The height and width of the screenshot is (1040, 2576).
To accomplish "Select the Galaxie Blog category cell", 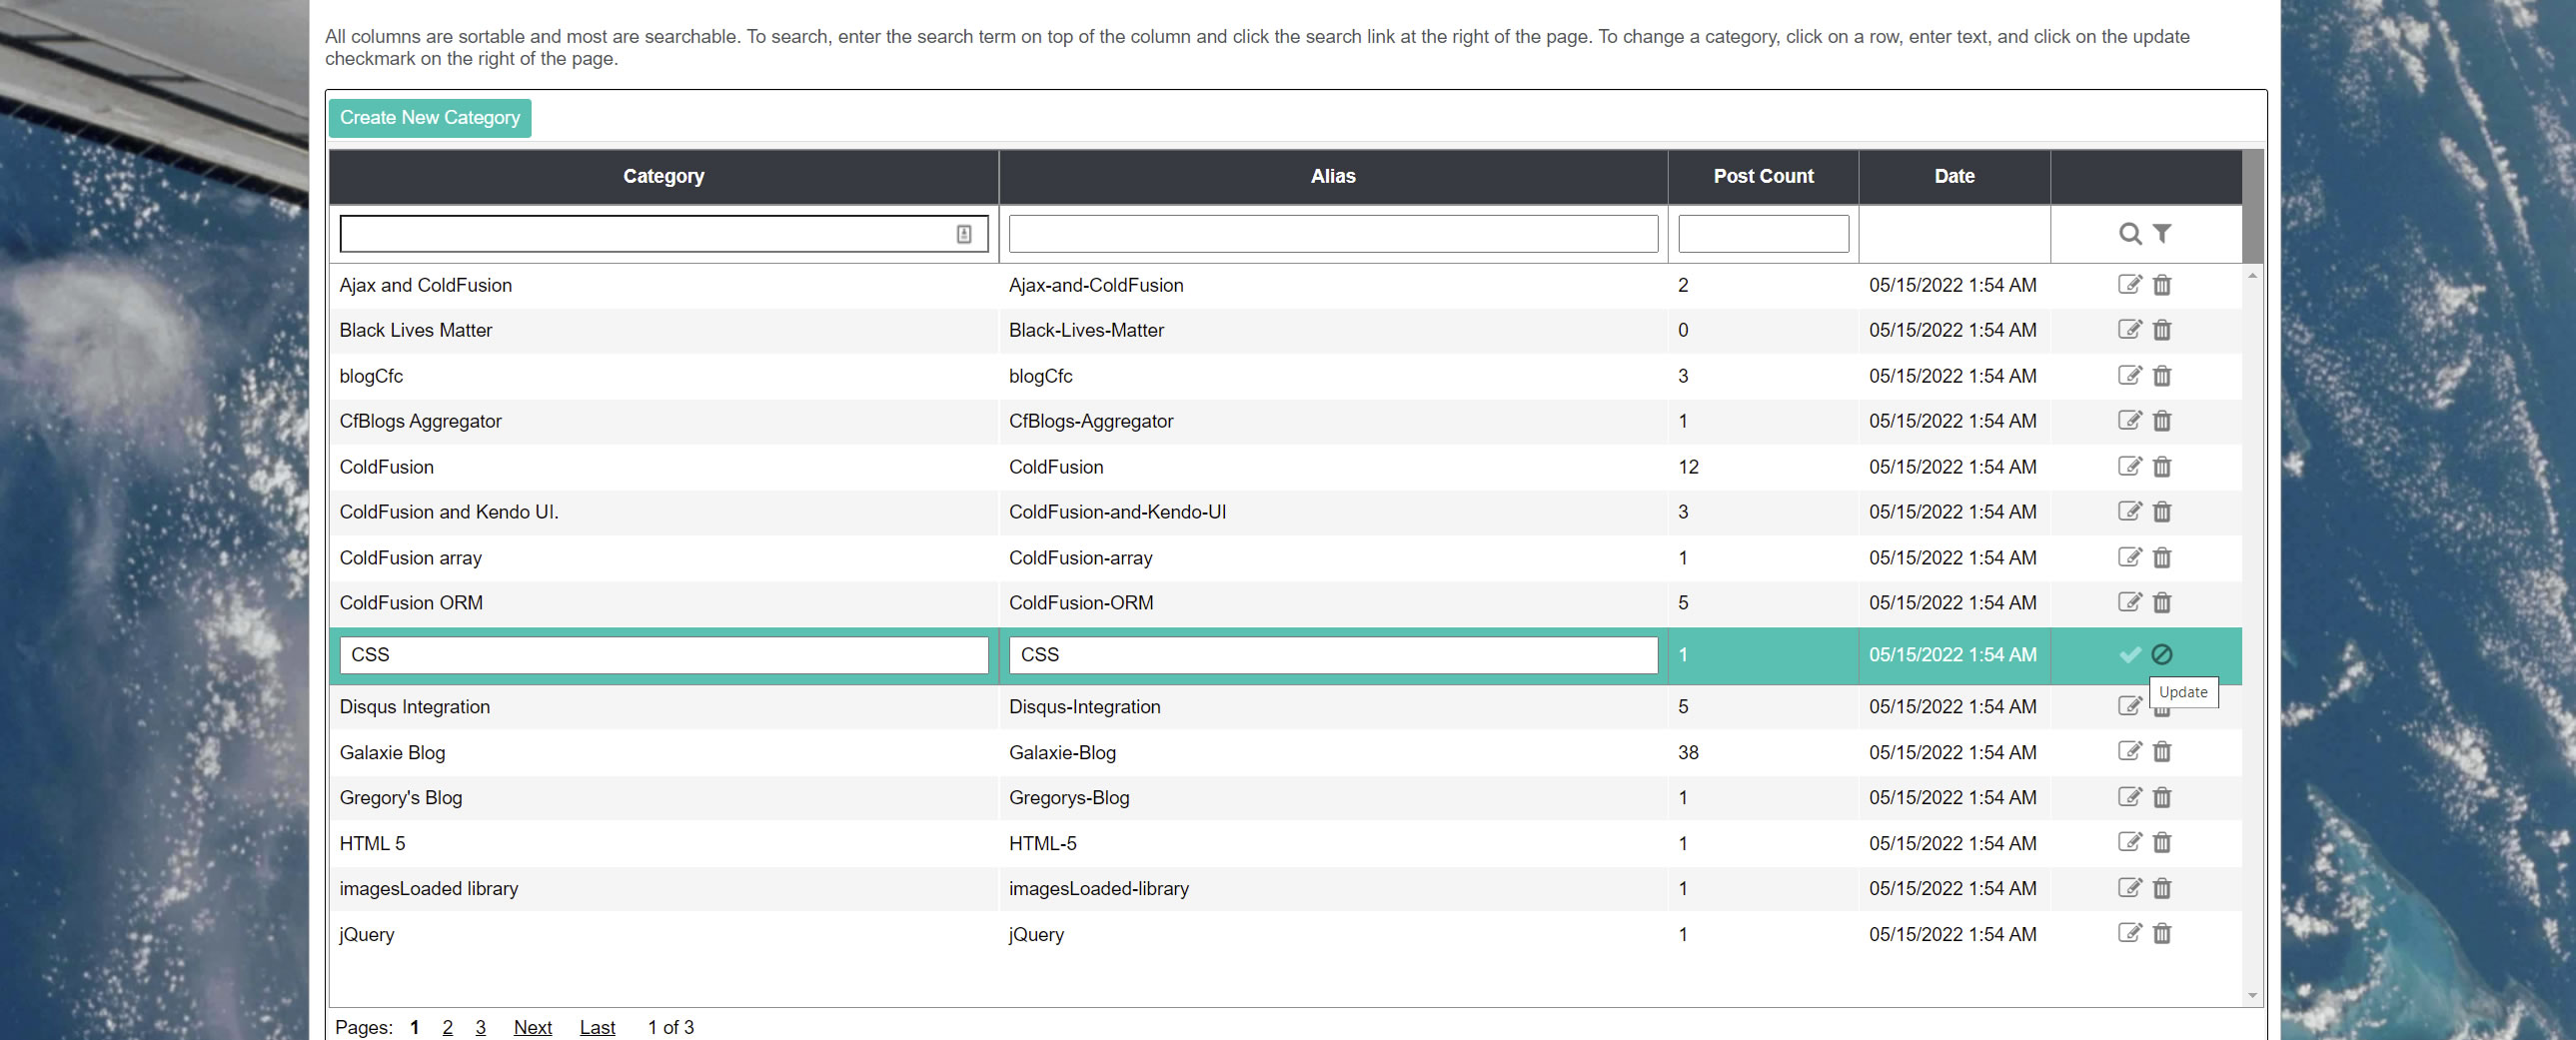I will pyautogui.click(x=664, y=752).
